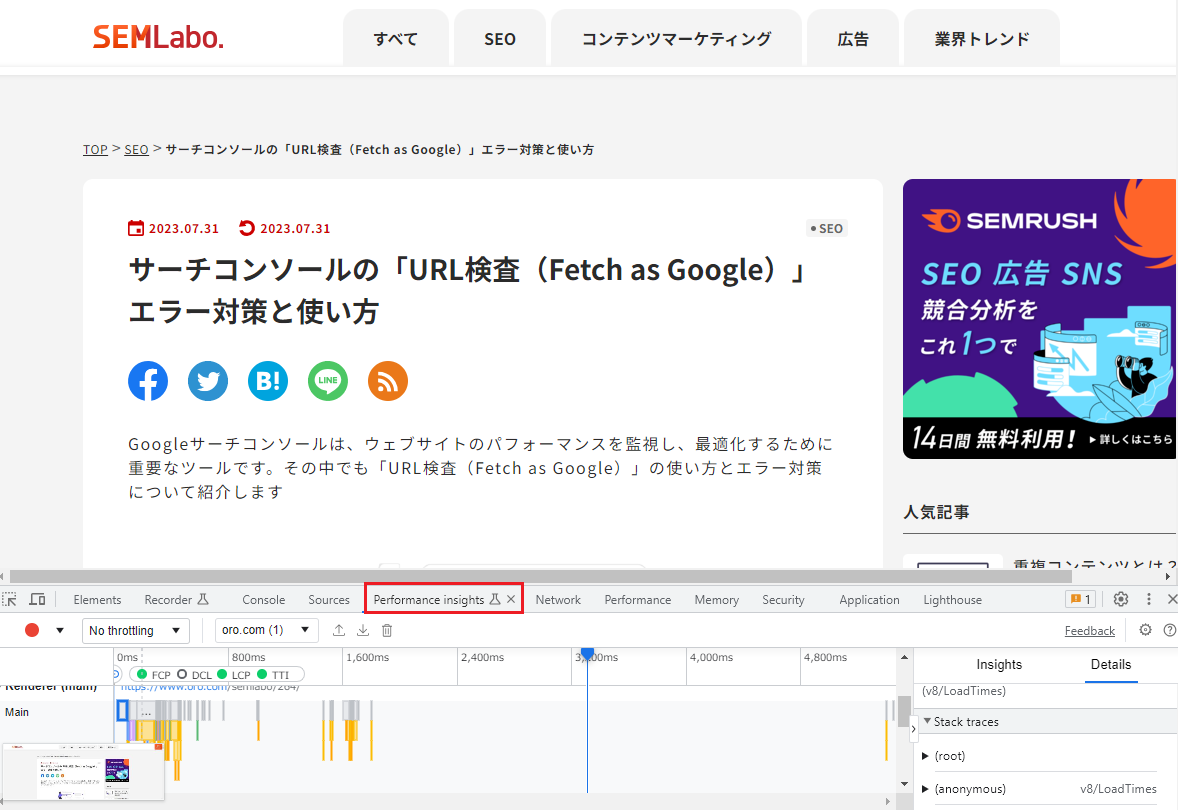The height and width of the screenshot is (810, 1178).
Task: Export the performance recording via upload icon
Action: pyautogui.click(x=340, y=630)
